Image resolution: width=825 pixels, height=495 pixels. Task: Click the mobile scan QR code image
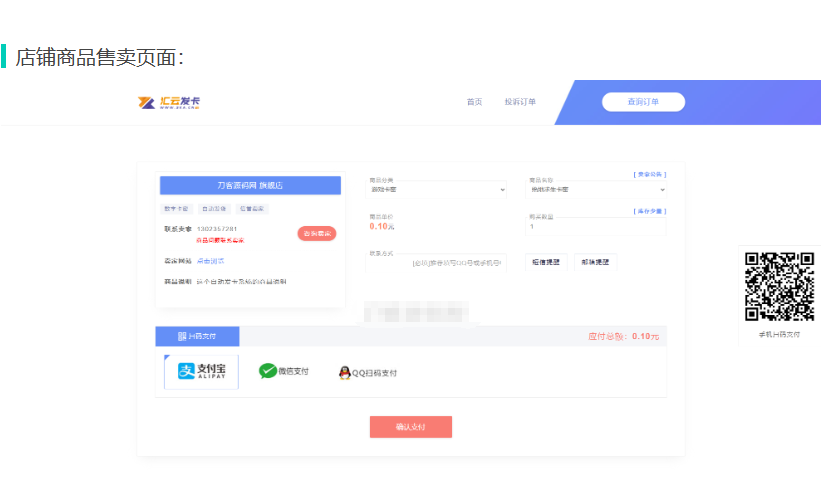(780, 287)
